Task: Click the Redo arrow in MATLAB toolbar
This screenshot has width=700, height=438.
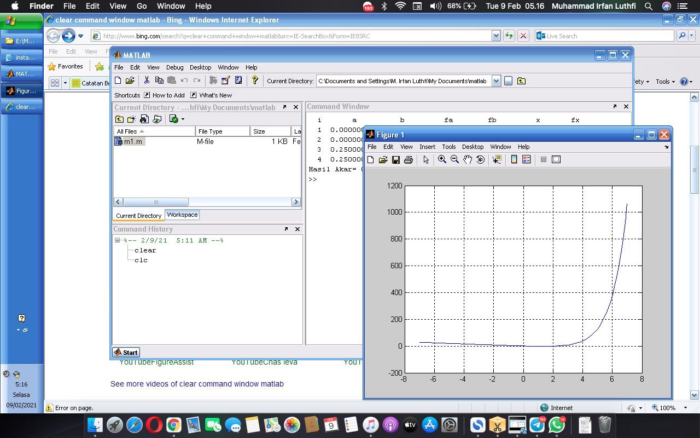Action: click(197, 81)
